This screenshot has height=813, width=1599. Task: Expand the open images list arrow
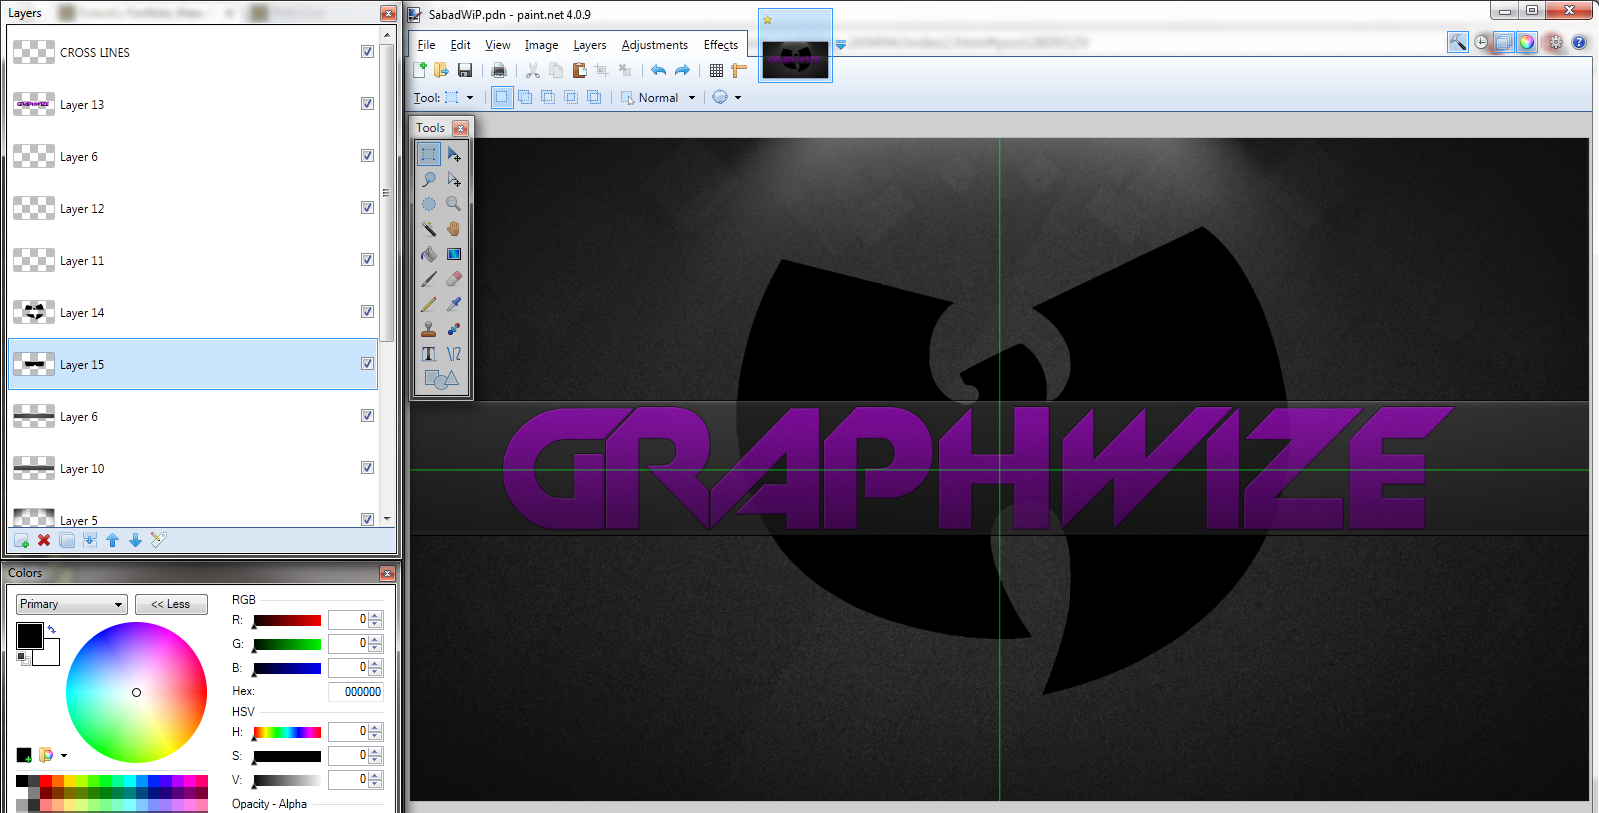point(841,44)
